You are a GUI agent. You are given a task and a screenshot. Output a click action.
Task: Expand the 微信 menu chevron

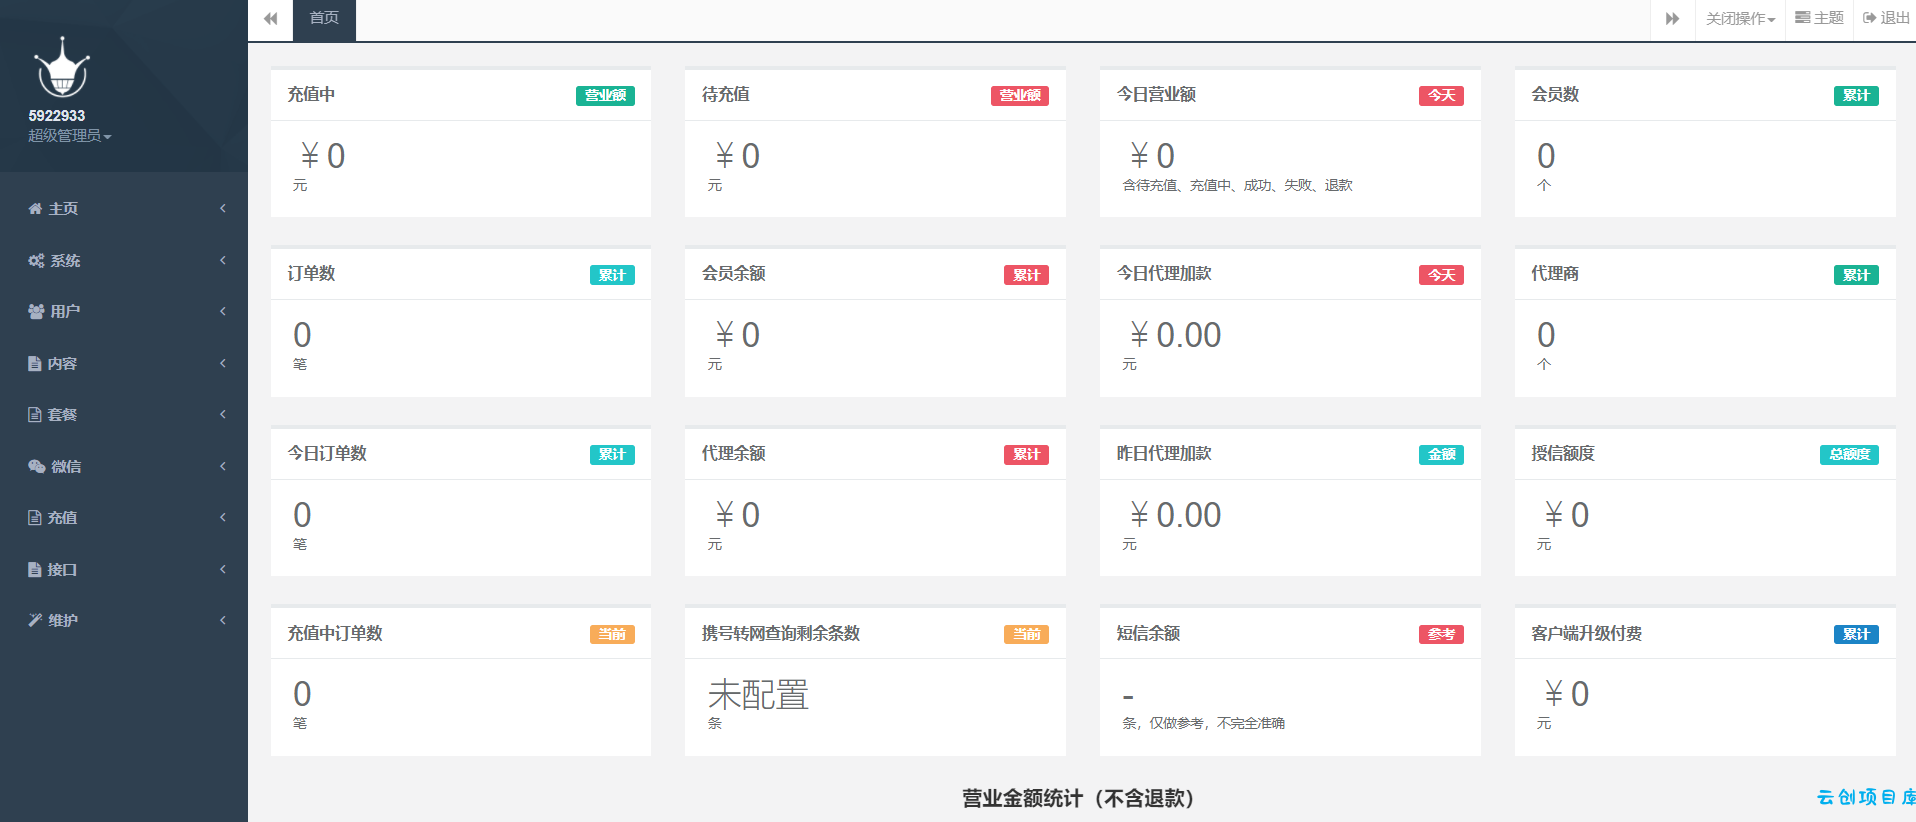pyautogui.click(x=223, y=467)
